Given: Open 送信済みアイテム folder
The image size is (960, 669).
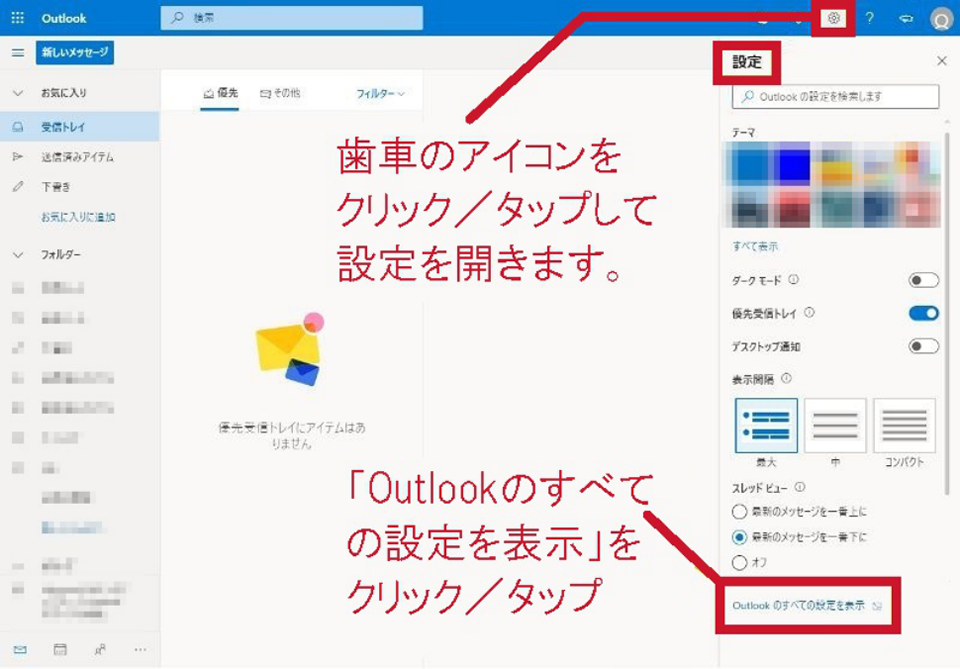Looking at the screenshot, I should [80, 157].
